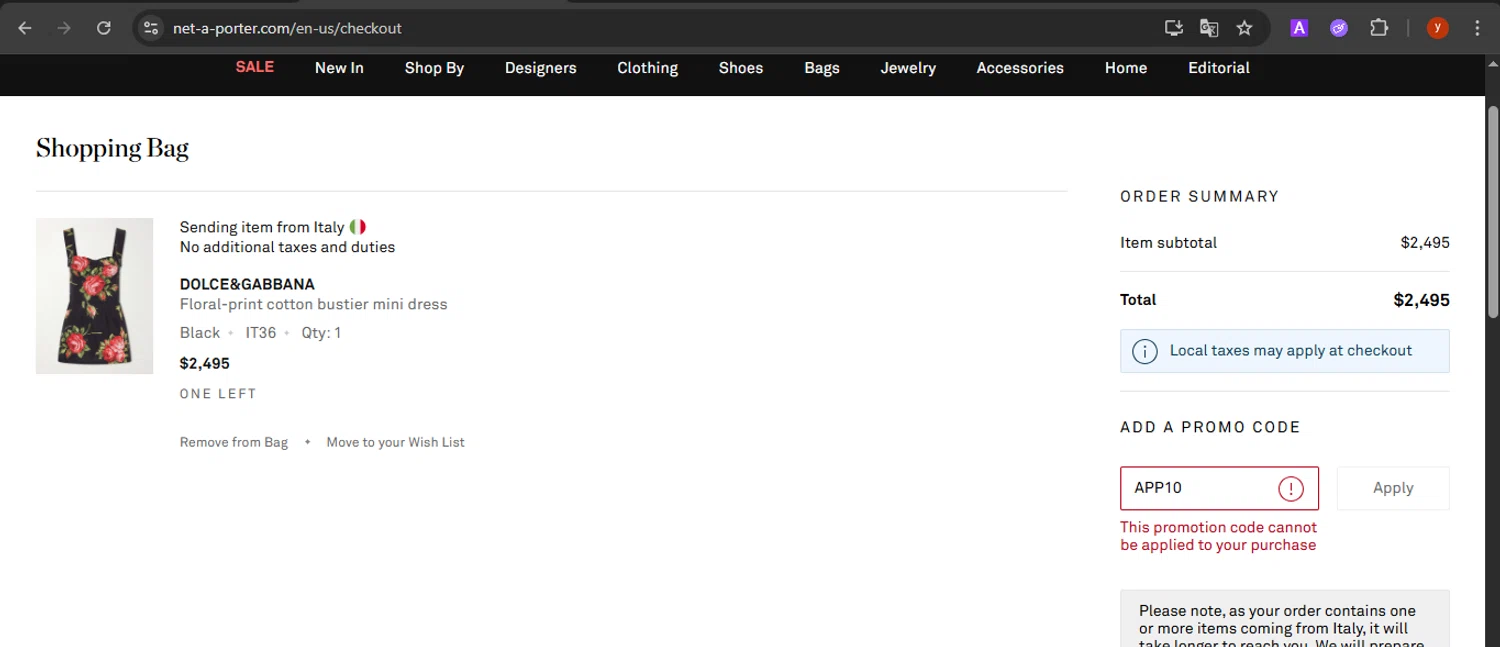Open the Jewelry menu

pyautogui.click(x=908, y=68)
